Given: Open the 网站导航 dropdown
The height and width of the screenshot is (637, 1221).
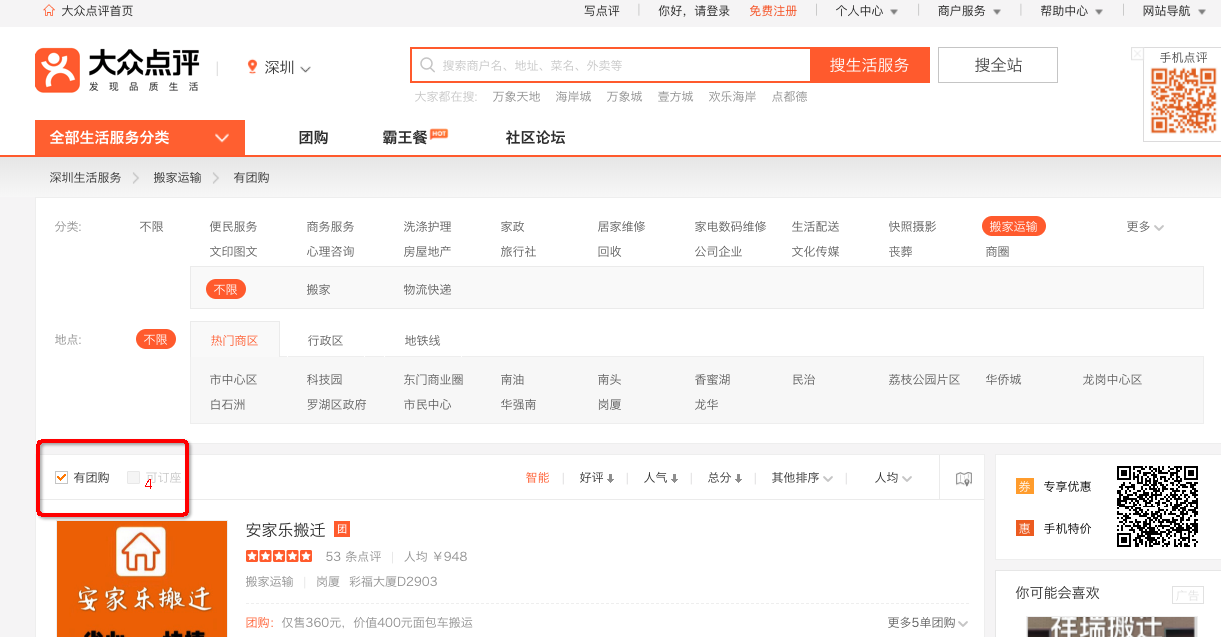Looking at the screenshot, I should pos(1174,11).
